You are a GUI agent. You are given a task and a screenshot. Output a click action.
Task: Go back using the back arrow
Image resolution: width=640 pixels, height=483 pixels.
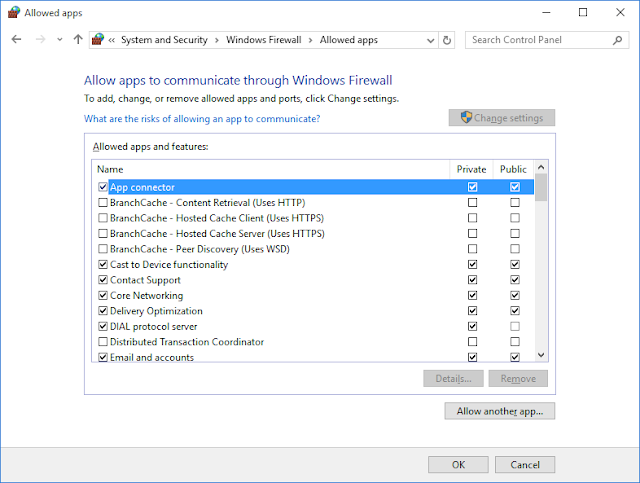16,40
